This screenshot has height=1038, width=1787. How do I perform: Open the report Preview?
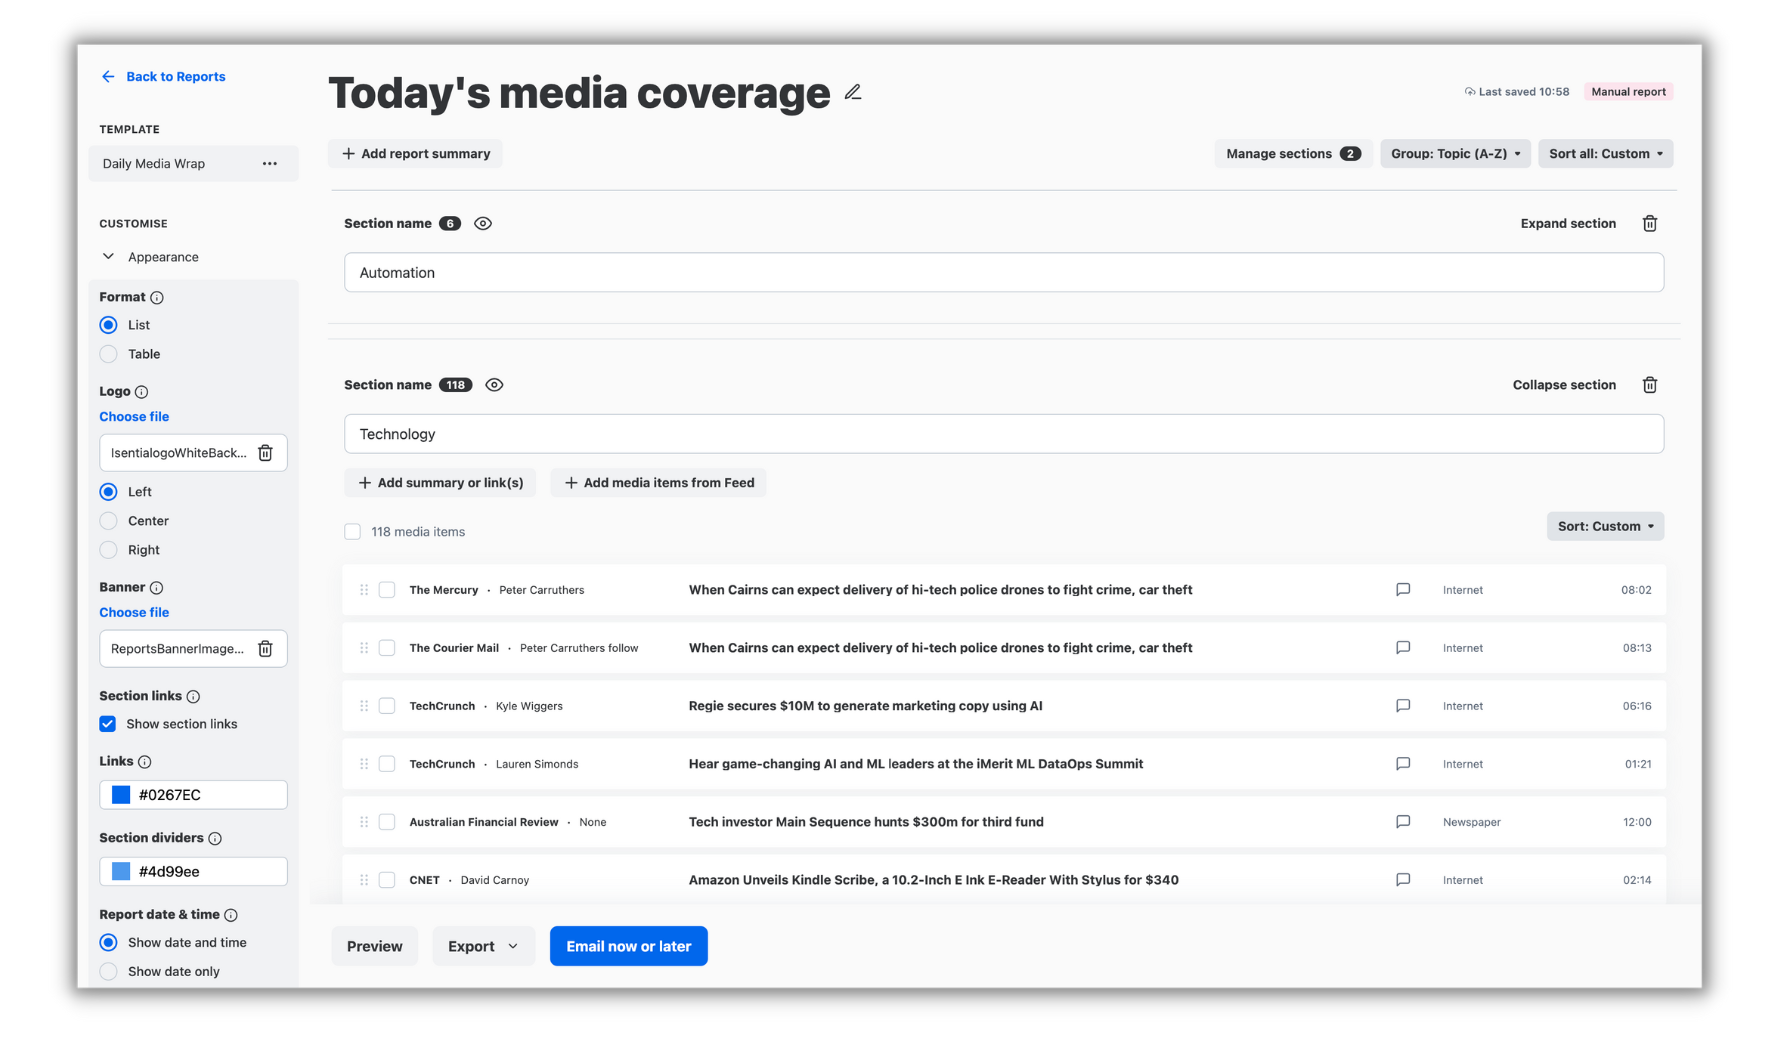375,946
